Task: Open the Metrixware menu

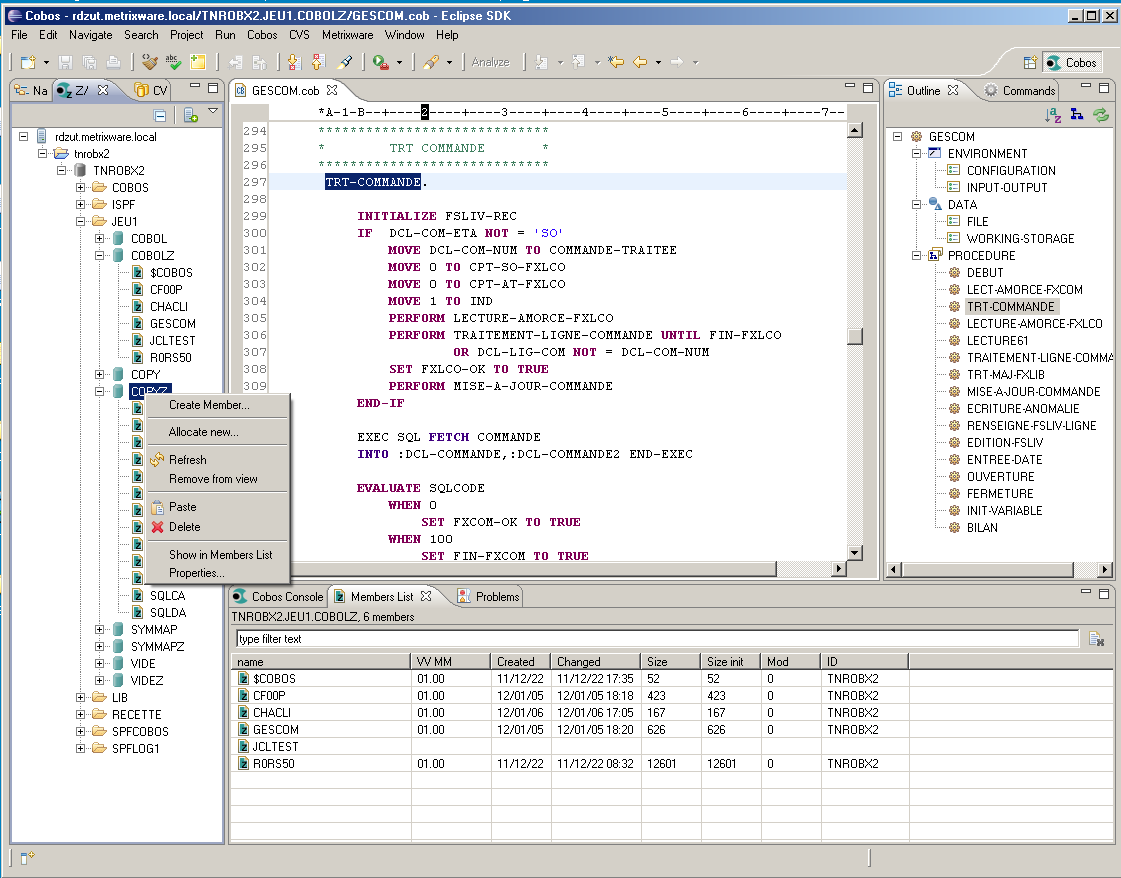Action: [x=347, y=34]
